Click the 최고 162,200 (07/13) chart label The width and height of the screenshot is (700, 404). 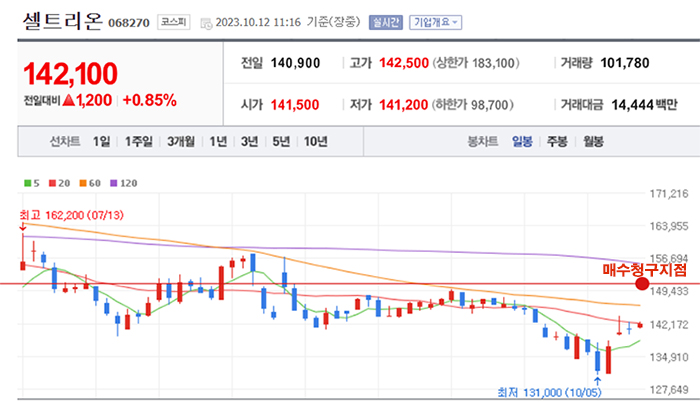click(x=71, y=215)
